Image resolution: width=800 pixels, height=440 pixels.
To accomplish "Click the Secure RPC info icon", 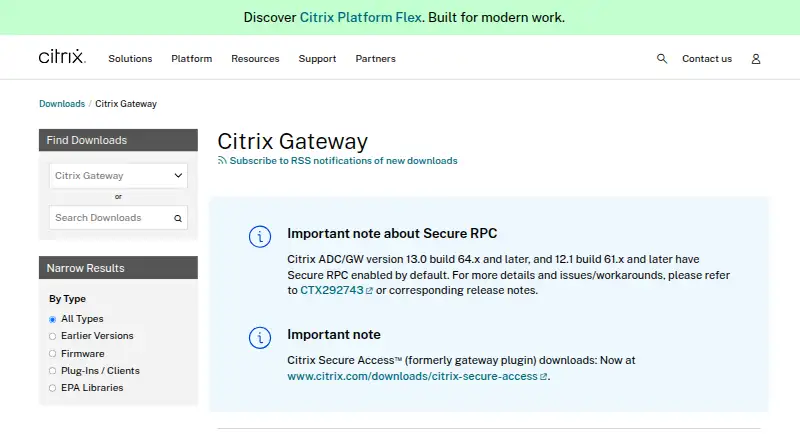I will pyautogui.click(x=260, y=237).
